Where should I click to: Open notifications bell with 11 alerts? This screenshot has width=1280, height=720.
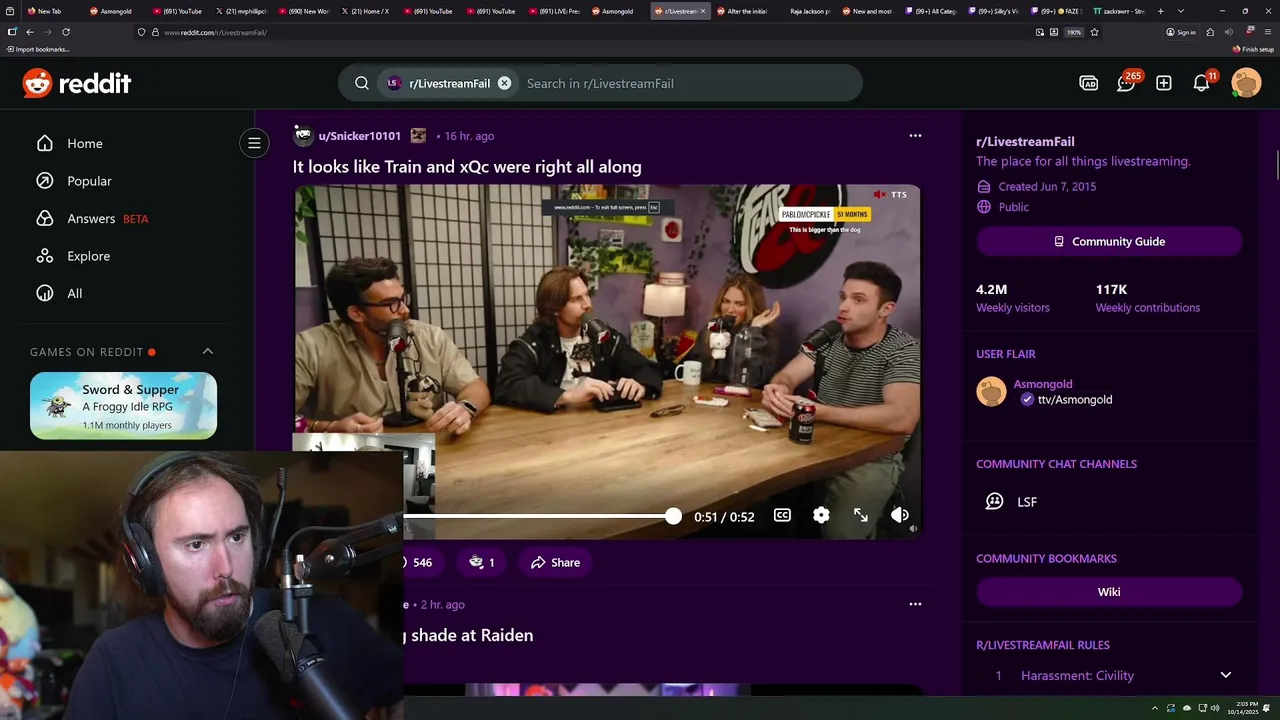[1203, 83]
